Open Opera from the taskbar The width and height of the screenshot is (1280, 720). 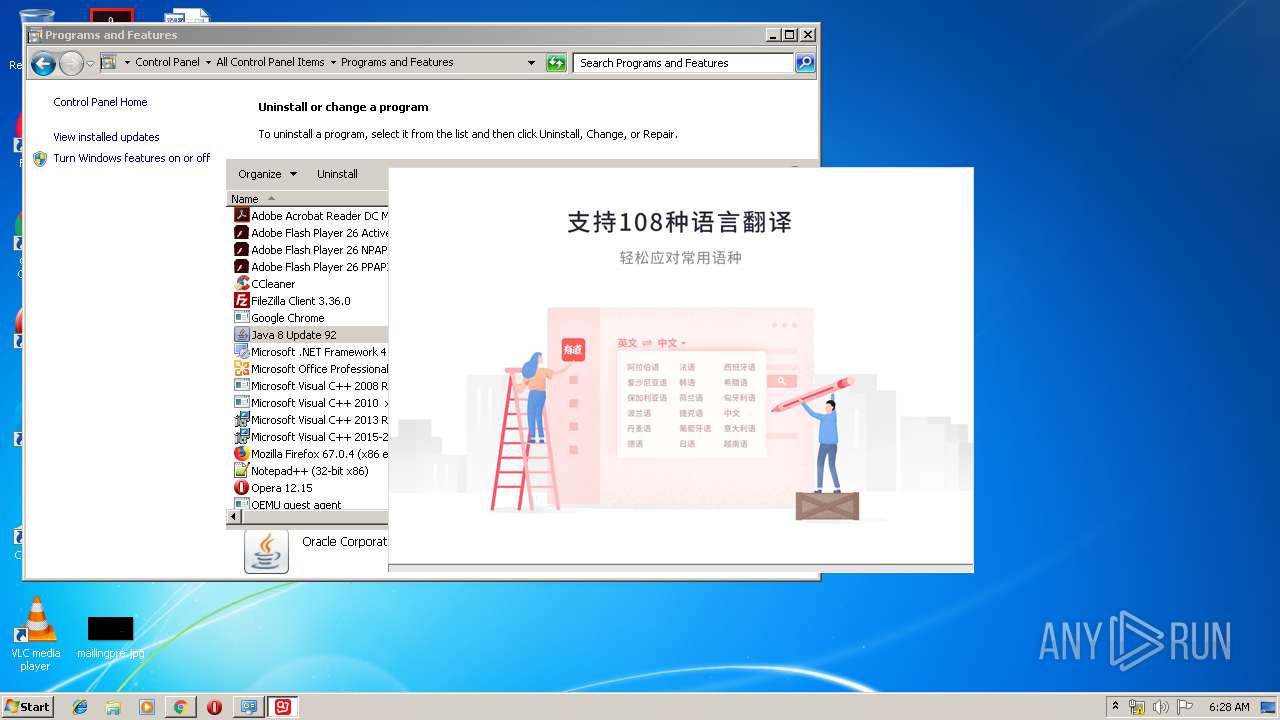214,707
